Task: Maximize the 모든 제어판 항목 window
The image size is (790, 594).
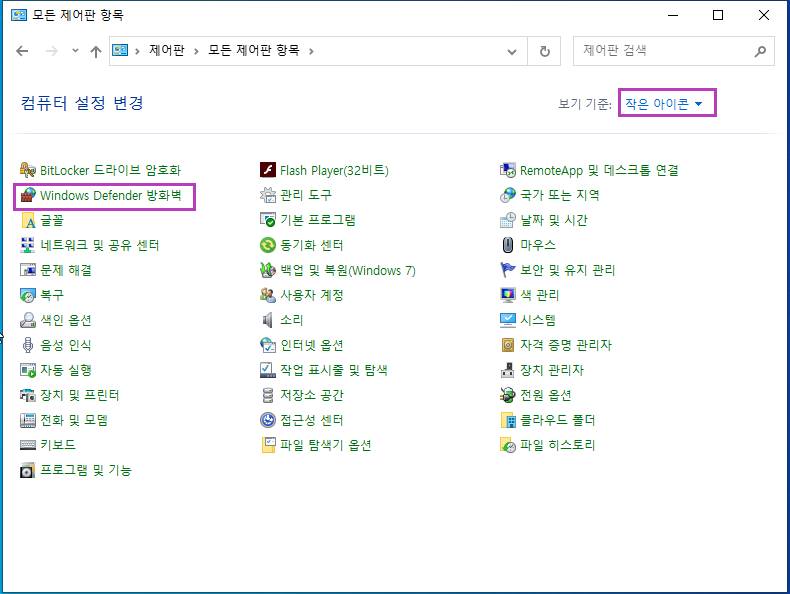Action: pos(718,15)
